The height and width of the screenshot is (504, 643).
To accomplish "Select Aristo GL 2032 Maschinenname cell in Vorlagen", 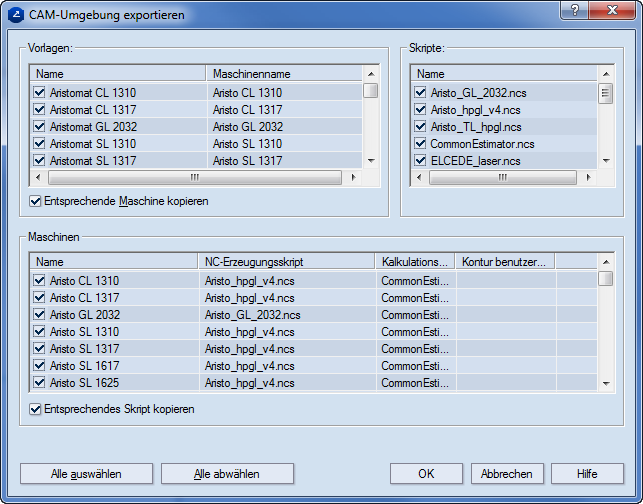I will coord(285,127).
